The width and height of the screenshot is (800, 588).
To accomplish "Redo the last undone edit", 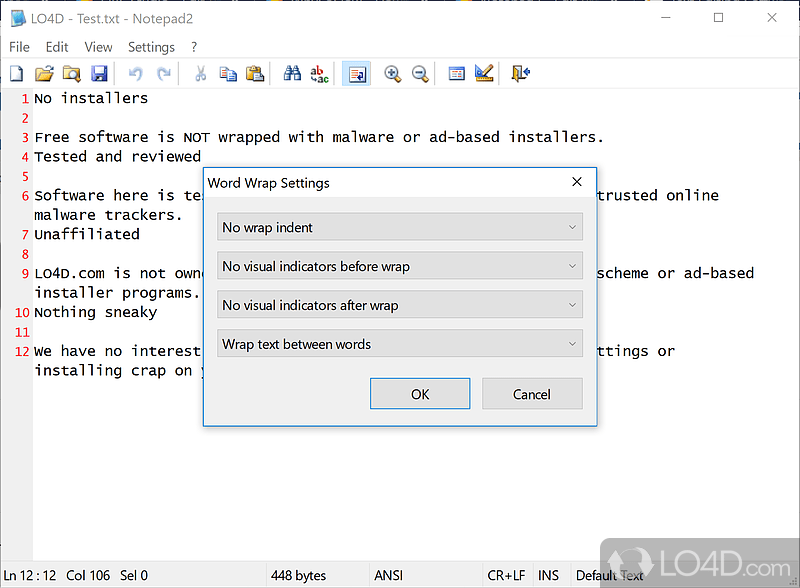I will [163, 74].
